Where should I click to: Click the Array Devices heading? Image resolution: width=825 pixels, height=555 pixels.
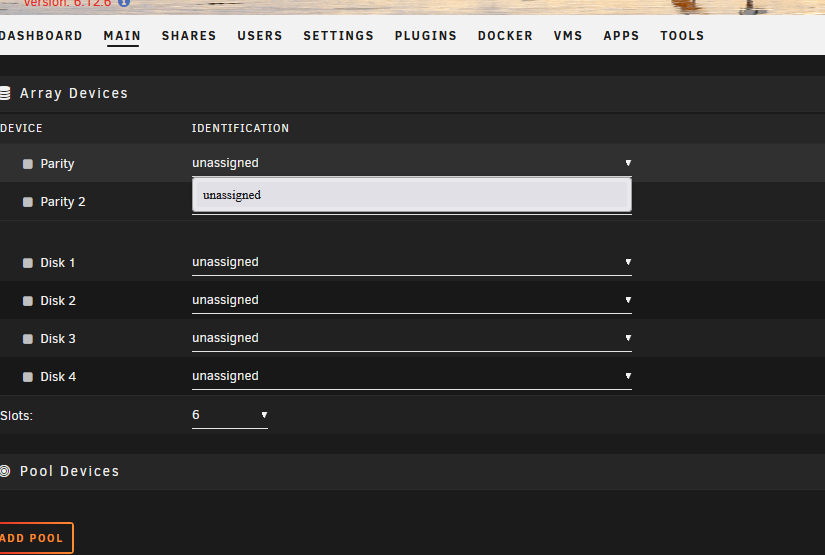pos(74,93)
